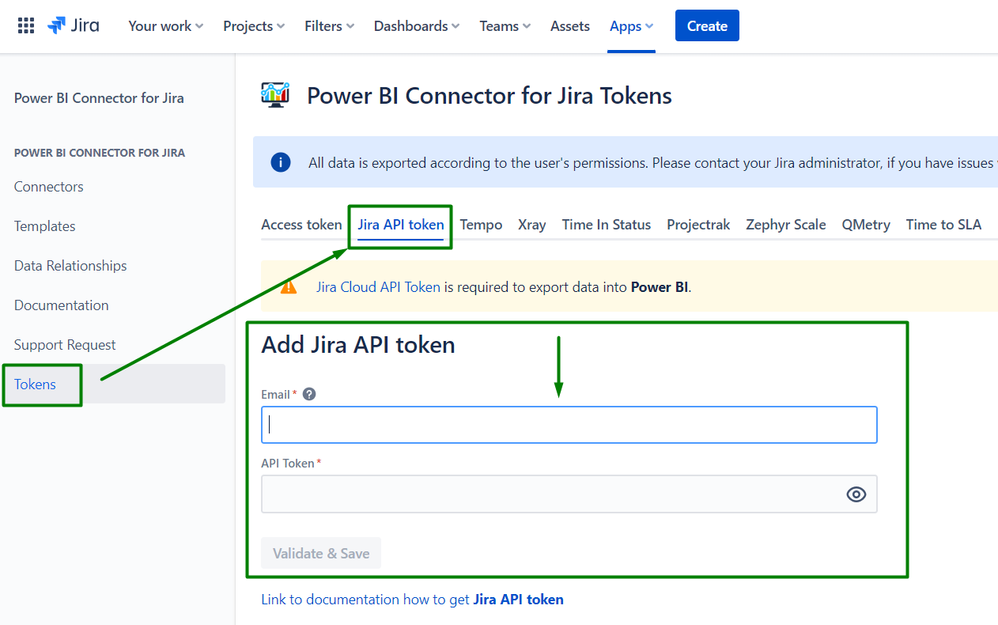Expand the Projects dropdown
Viewport: 998px width, 625px height.
click(x=254, y=26)
